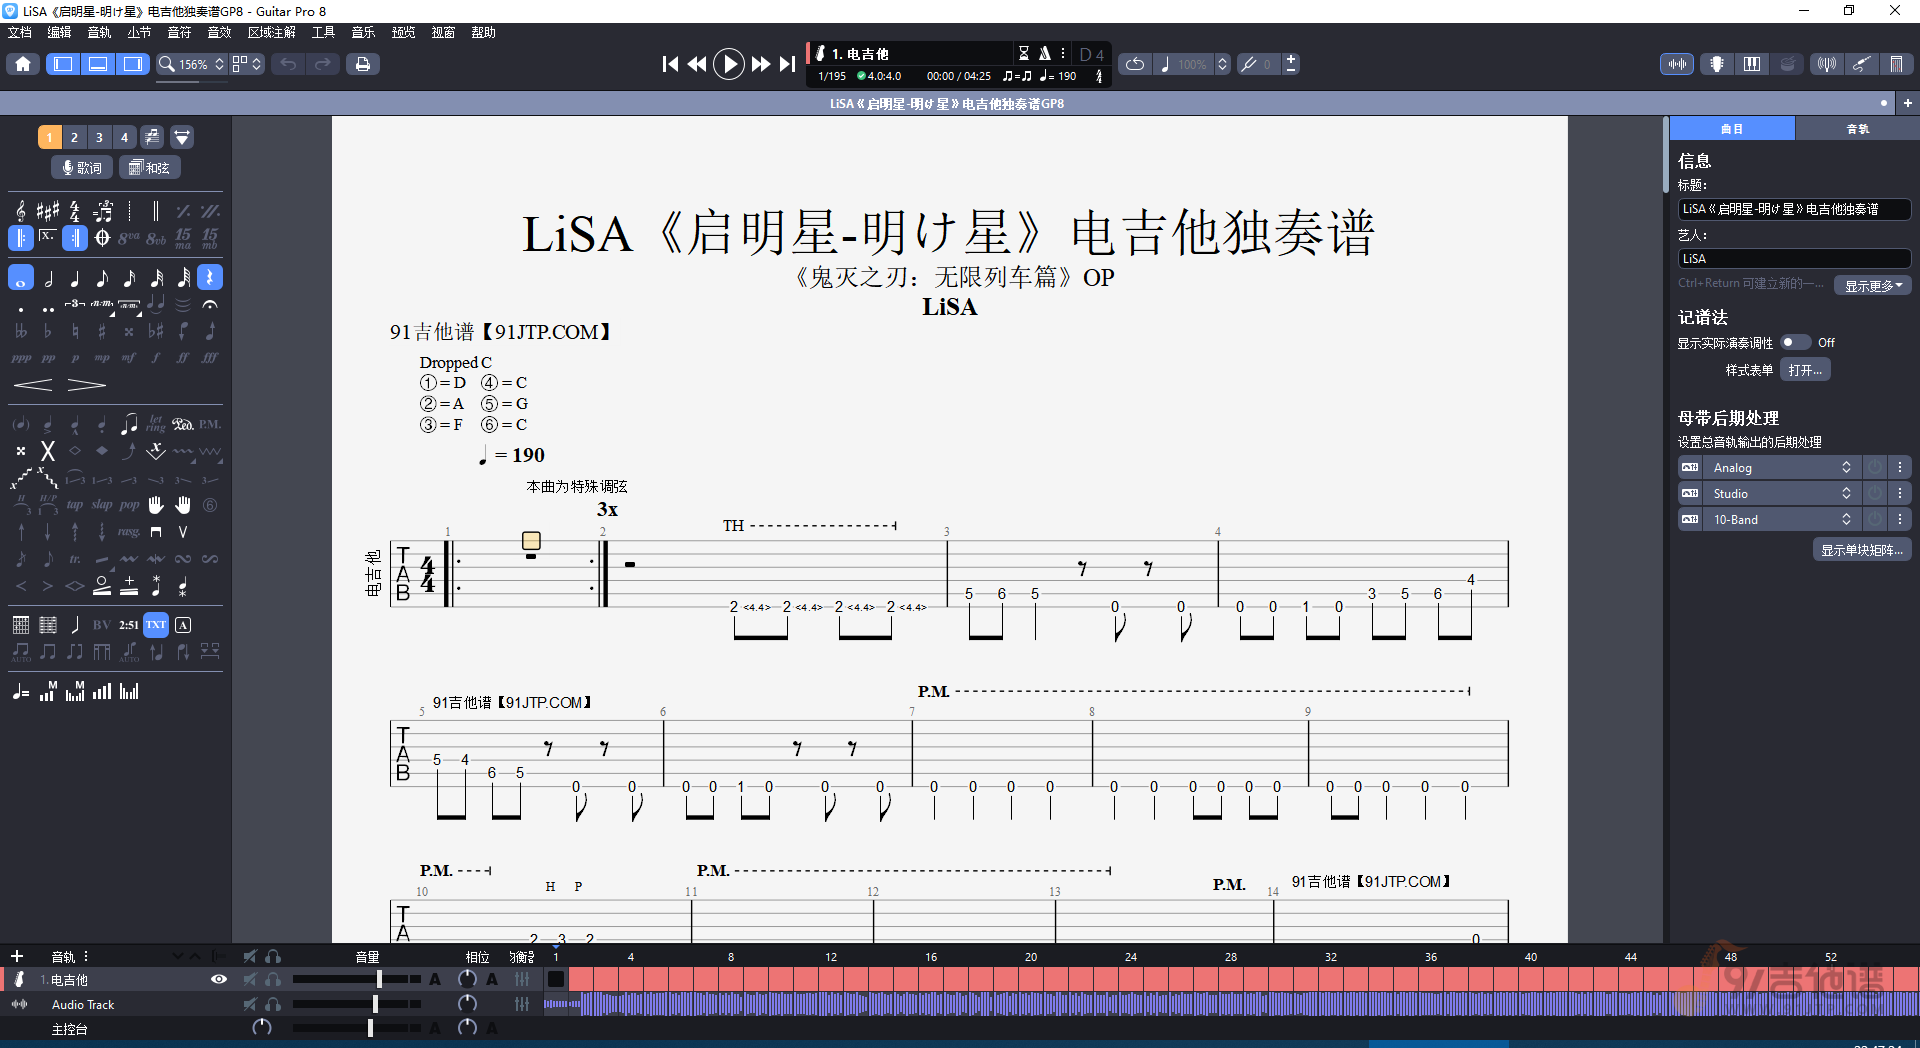Image resolution: width=1920 pixels, height=1048 pixels.
Task: Open the Studio mastering preset dropdown
Action: point(1781,494)
